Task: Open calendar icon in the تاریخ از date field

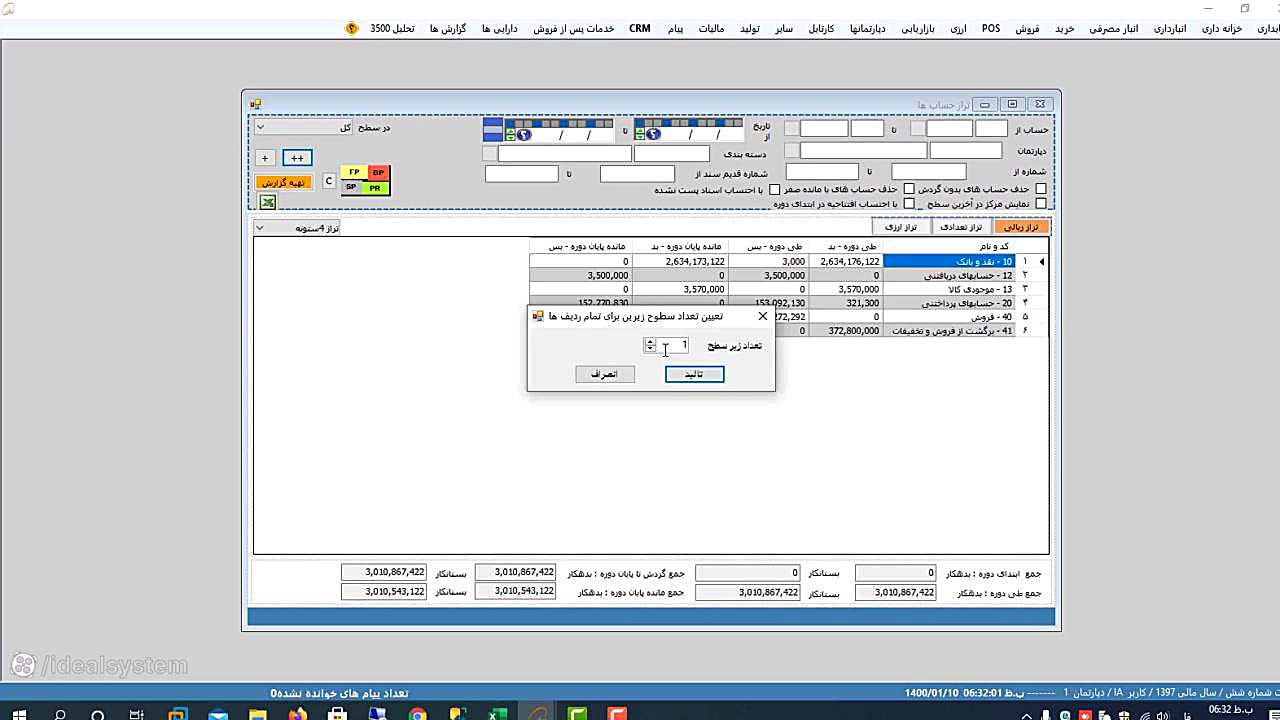Action: pos(653,134)
